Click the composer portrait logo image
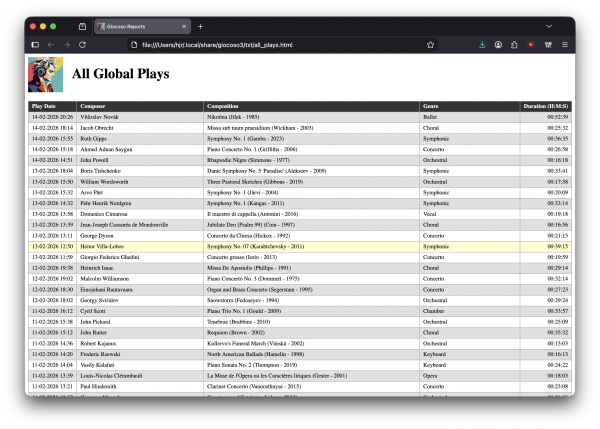This screenshot has height=429, width=600. click(45, 74)
